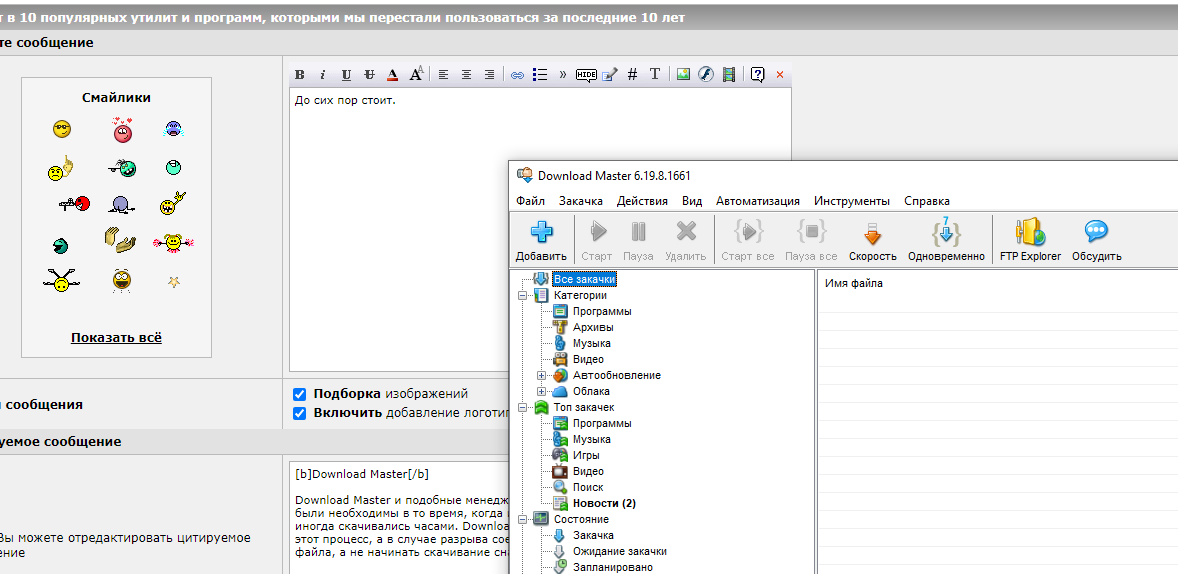Click Добавить to add a new download

(541, 240)
